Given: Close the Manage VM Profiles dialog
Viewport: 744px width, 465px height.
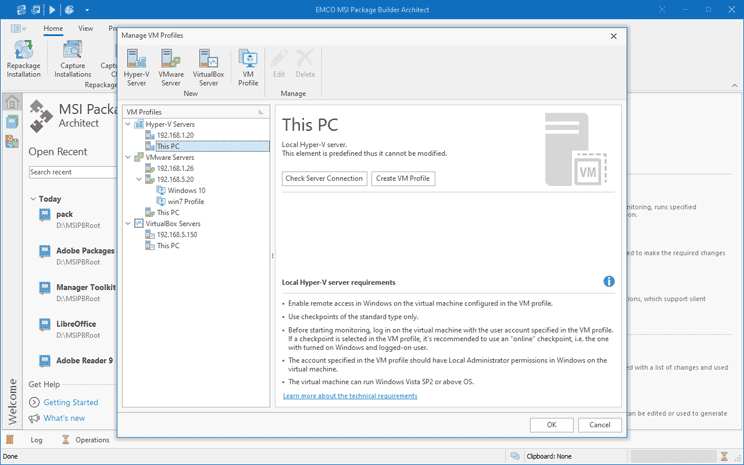Looking at the screenshot, I should coord(614,36).
